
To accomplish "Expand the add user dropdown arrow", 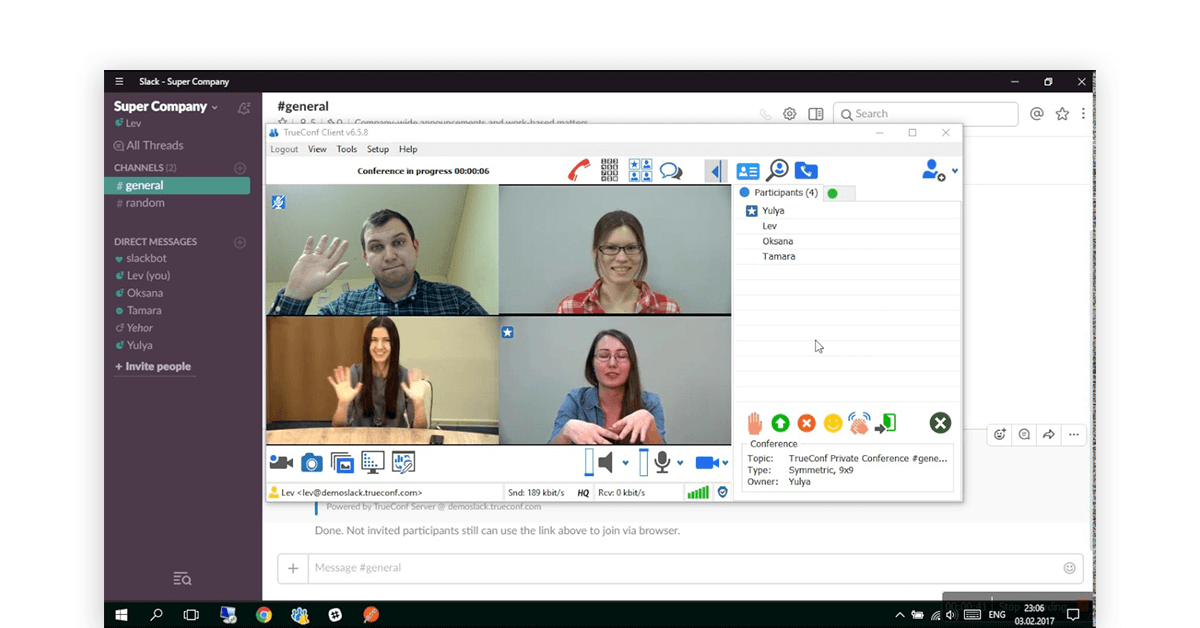I will click(x=955, y=171).
